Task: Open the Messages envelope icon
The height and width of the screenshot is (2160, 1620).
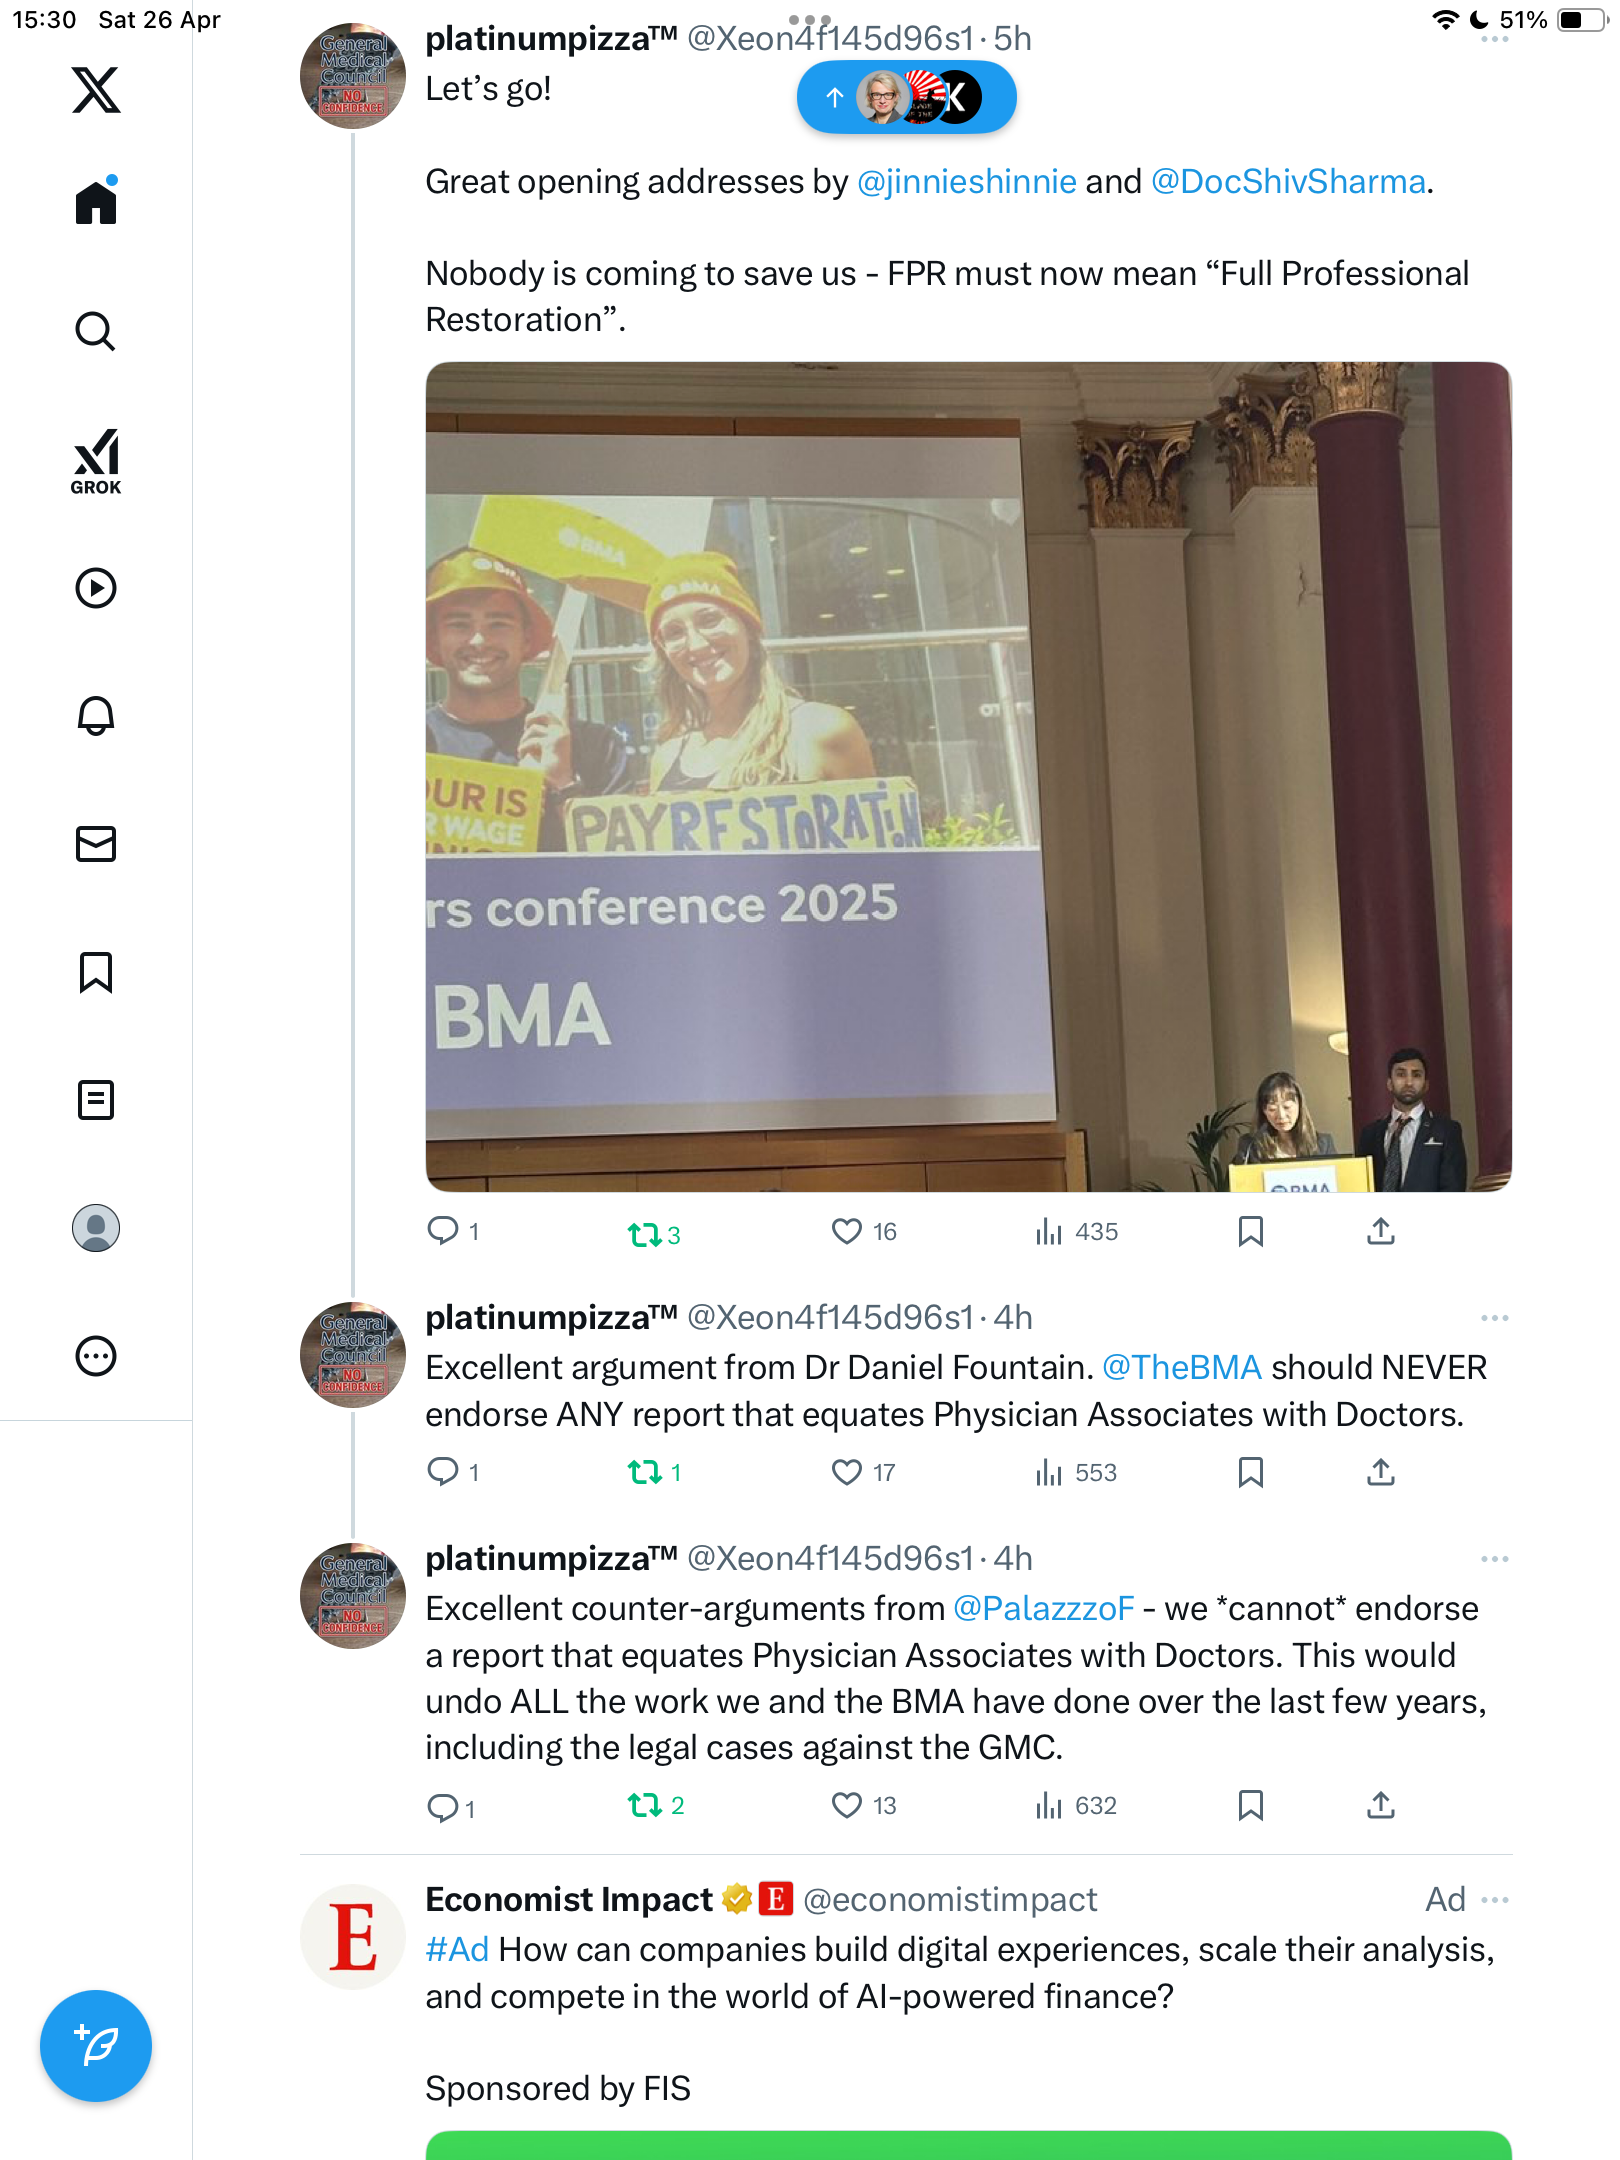Action: [x=96, y=844]
